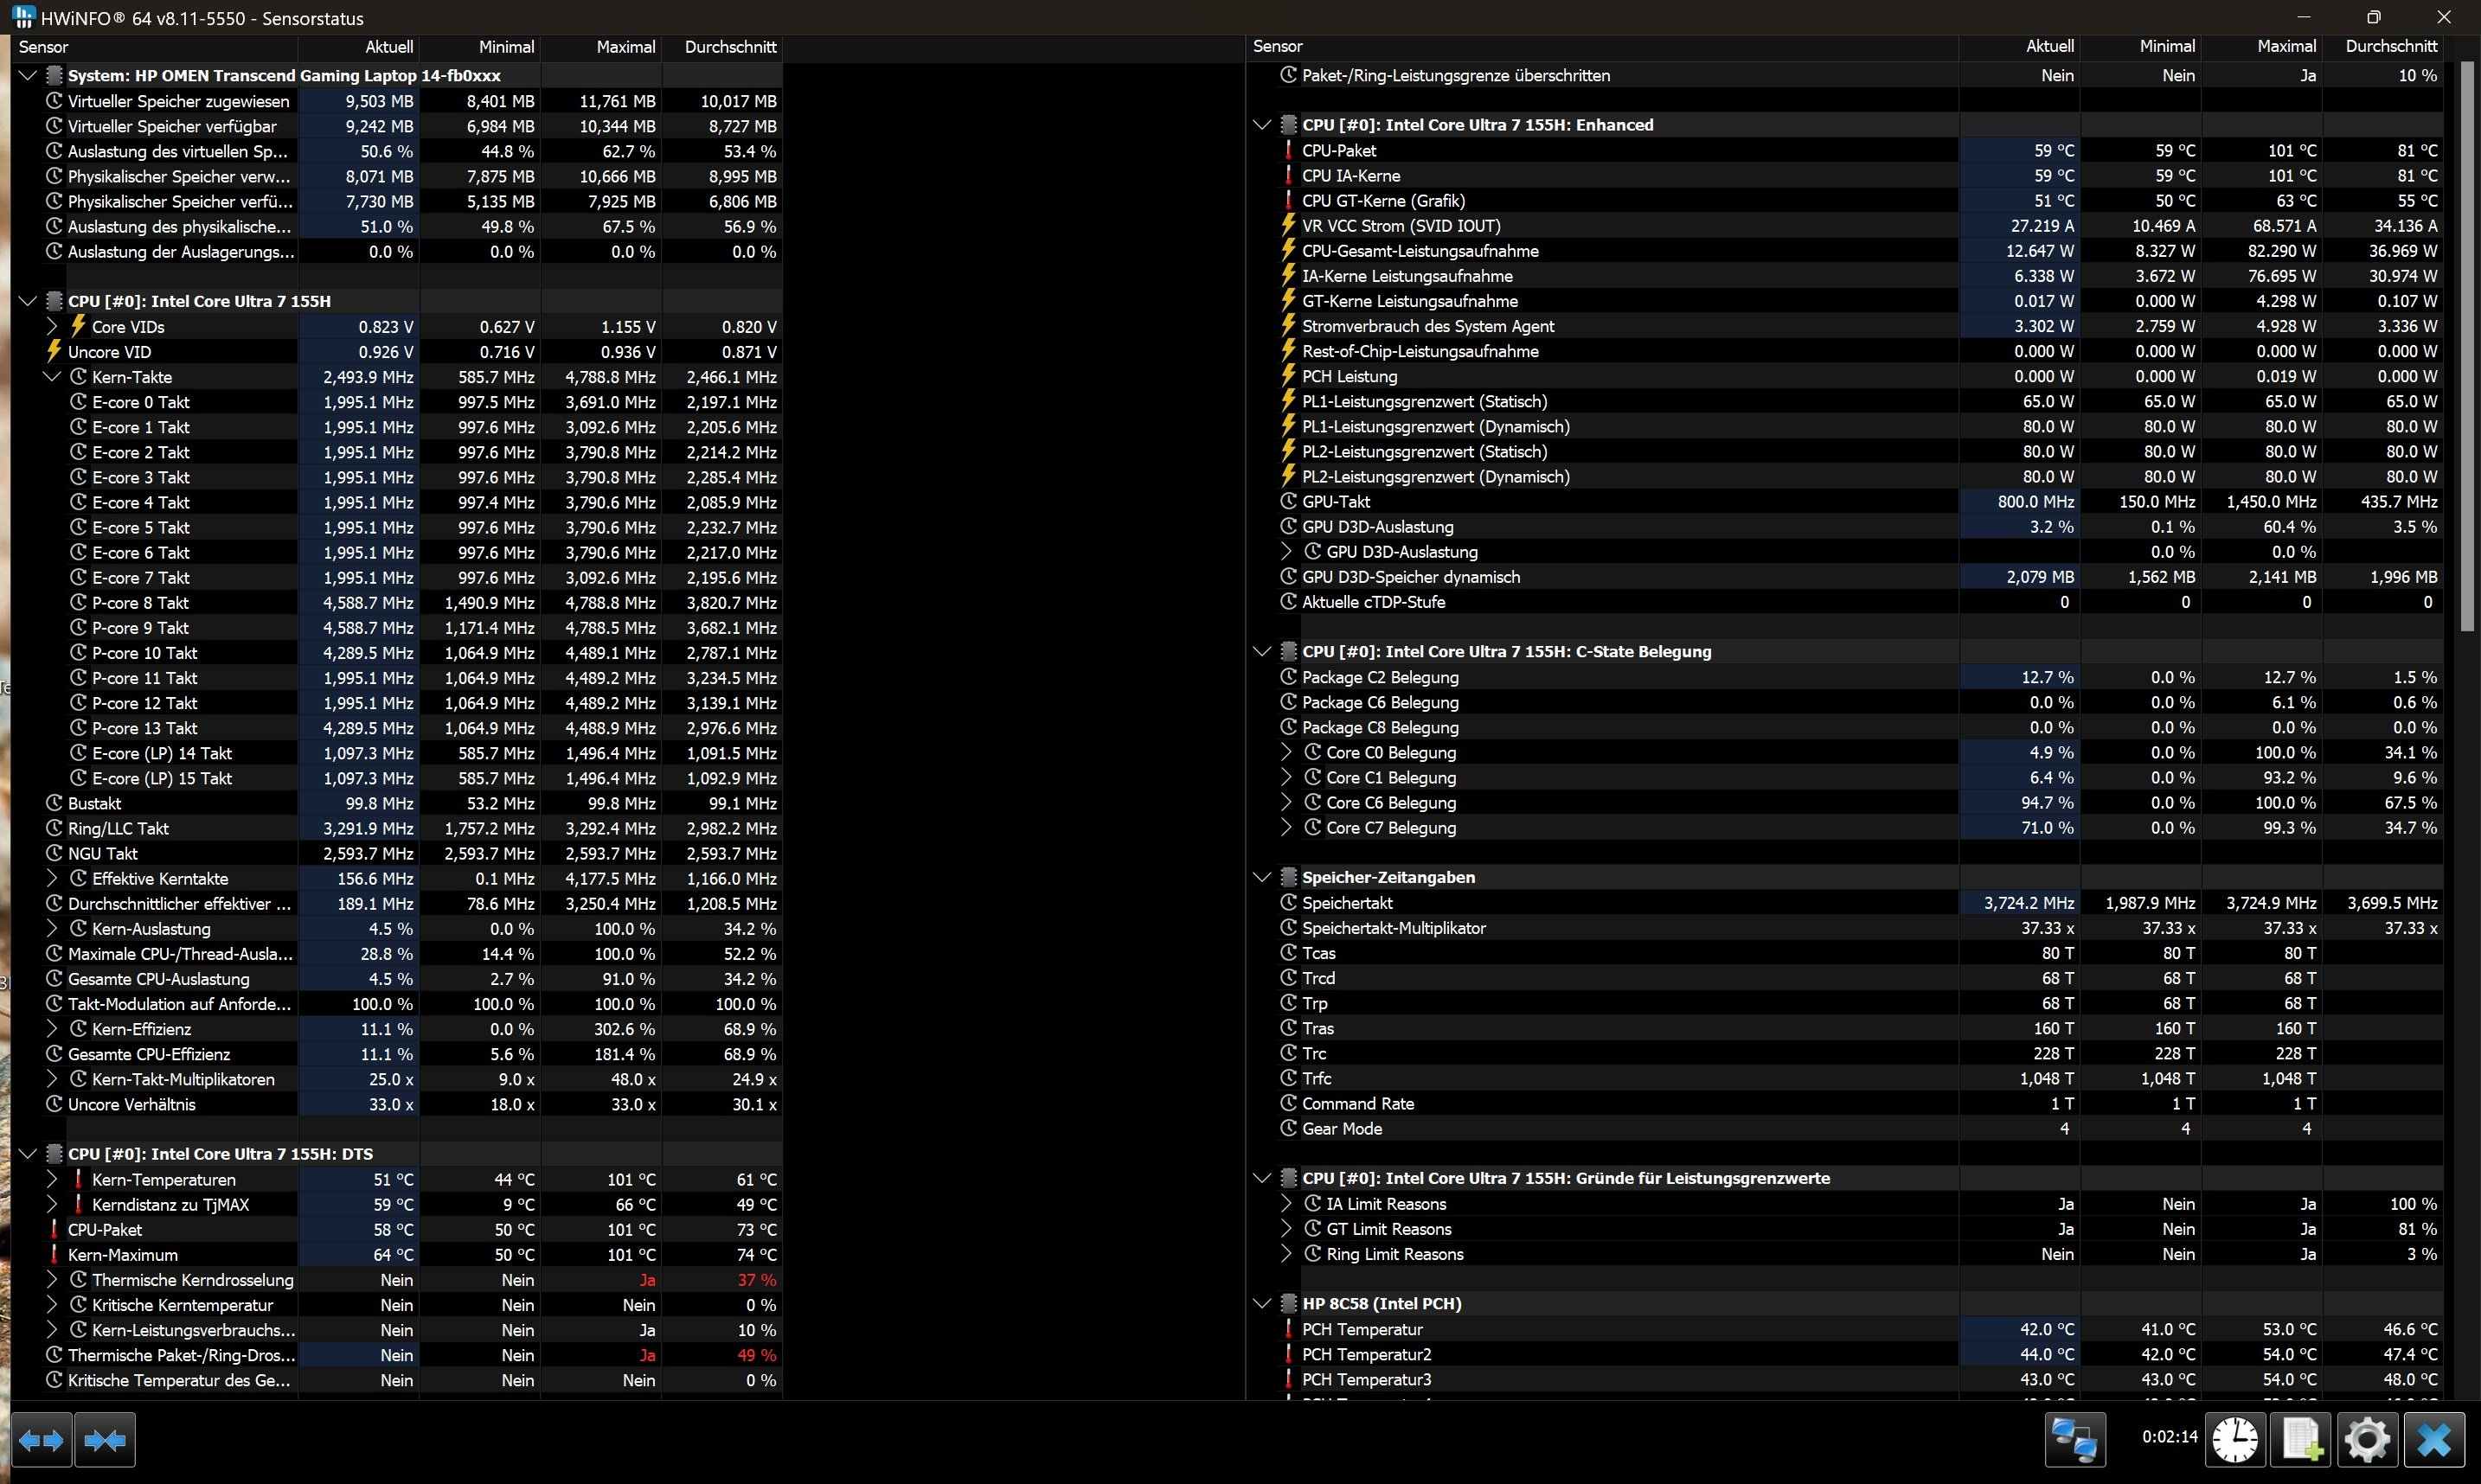The image size is (2481, 1484).
Task: Click chip icon of Speicher-Zeitangaben group
Action: click(x=1288, y=877)
